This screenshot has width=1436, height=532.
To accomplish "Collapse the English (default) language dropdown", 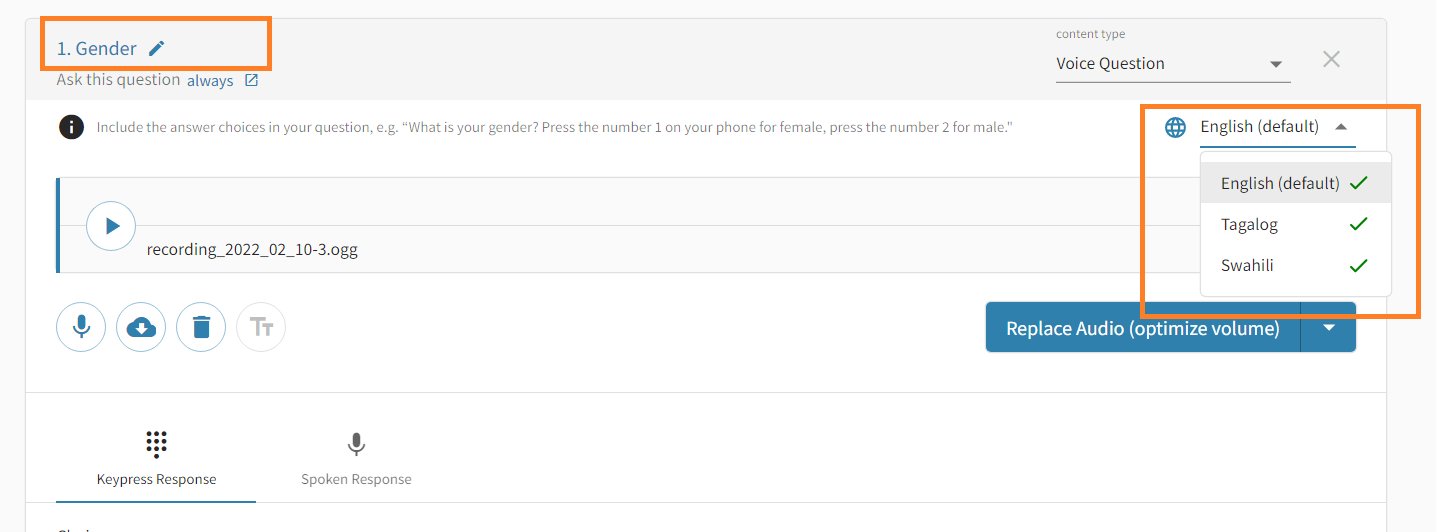I will click(x=1341, y=127).
